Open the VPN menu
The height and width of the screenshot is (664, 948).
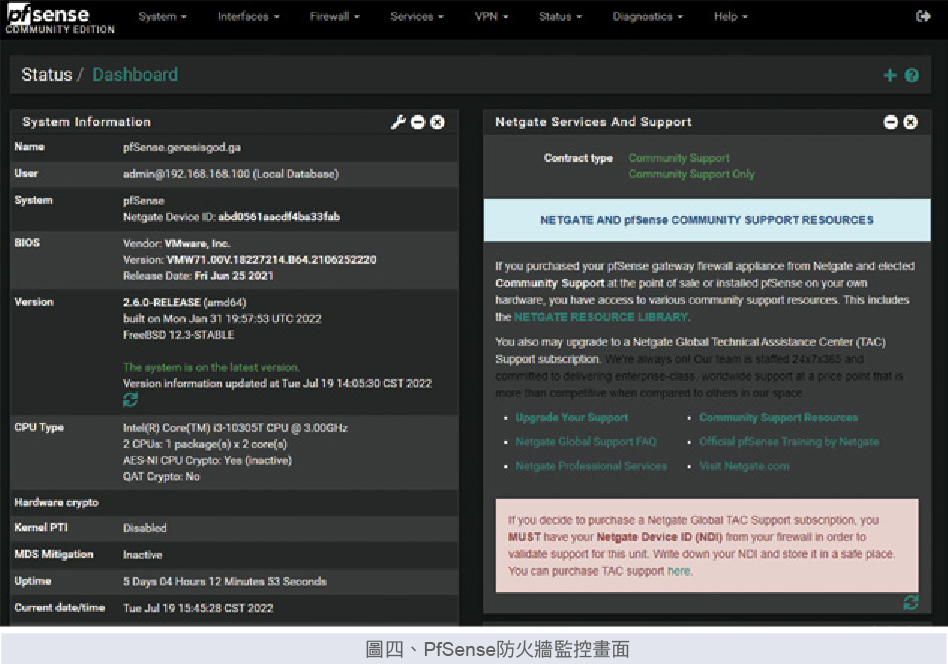pyautogui.click(x=491, y=17)
